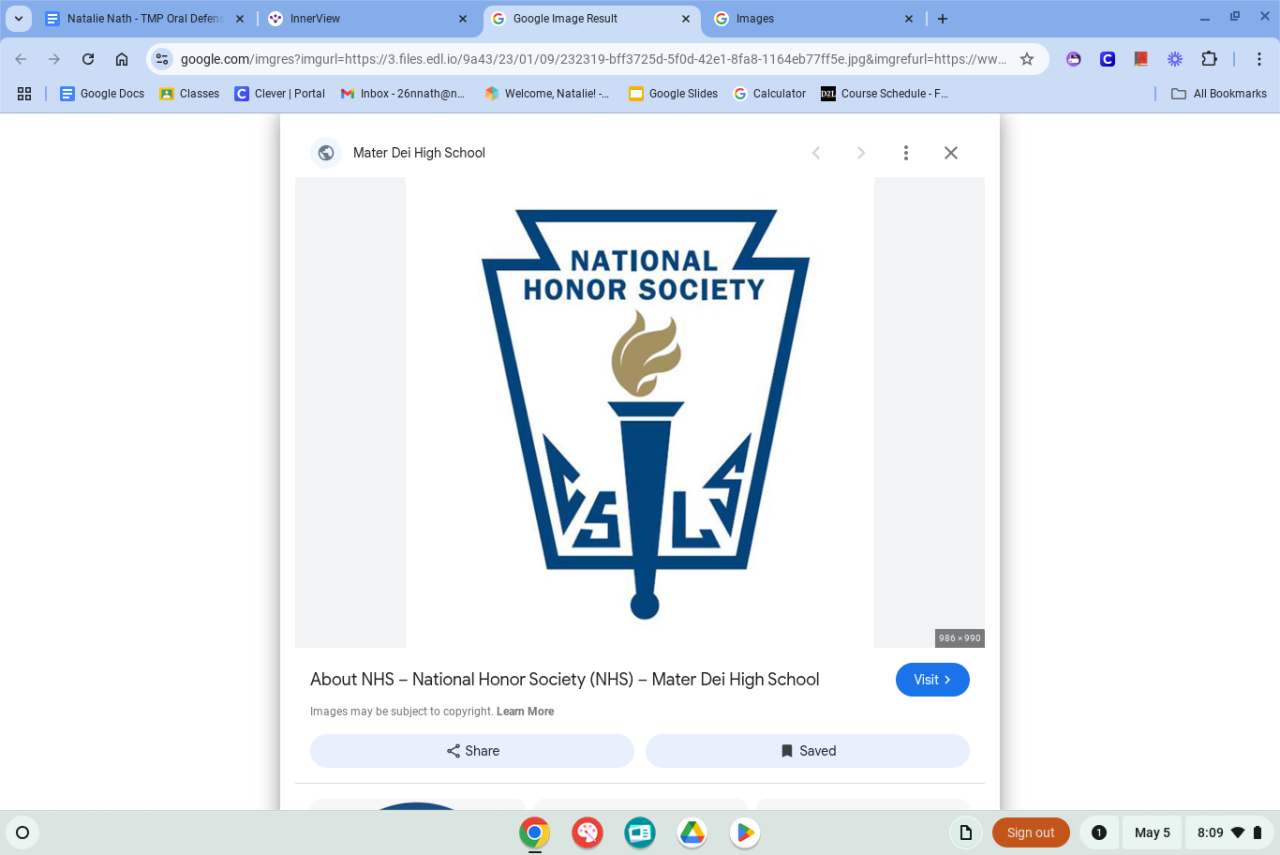1280x855 pixels.
Task: Open the Mater Dei High School source link
Action: click(x=419, y=153)
